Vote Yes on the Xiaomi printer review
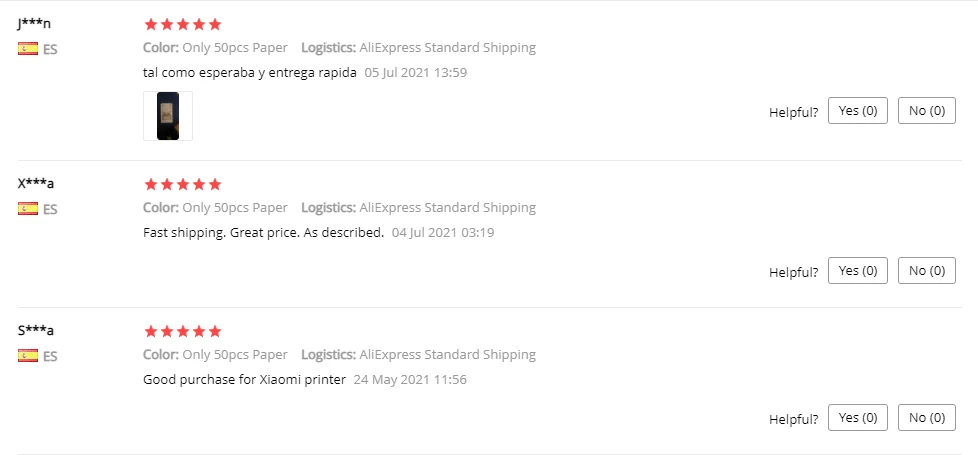Viewport: 978px width, 455px height. [857, 418]
